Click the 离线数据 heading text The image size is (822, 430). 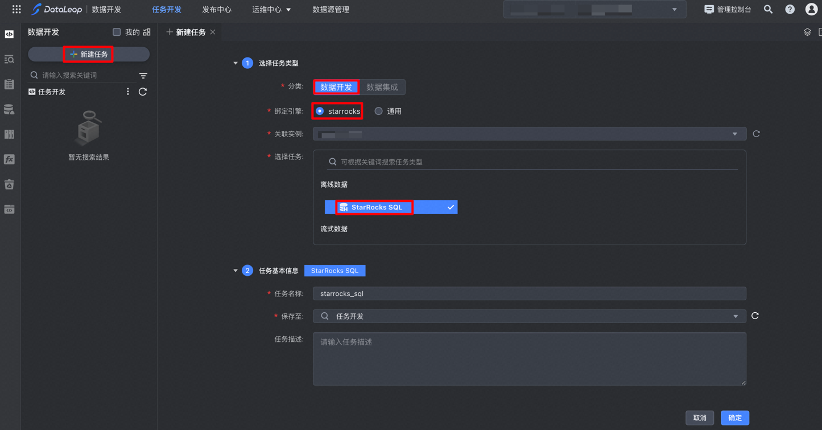tap(334, 185)
